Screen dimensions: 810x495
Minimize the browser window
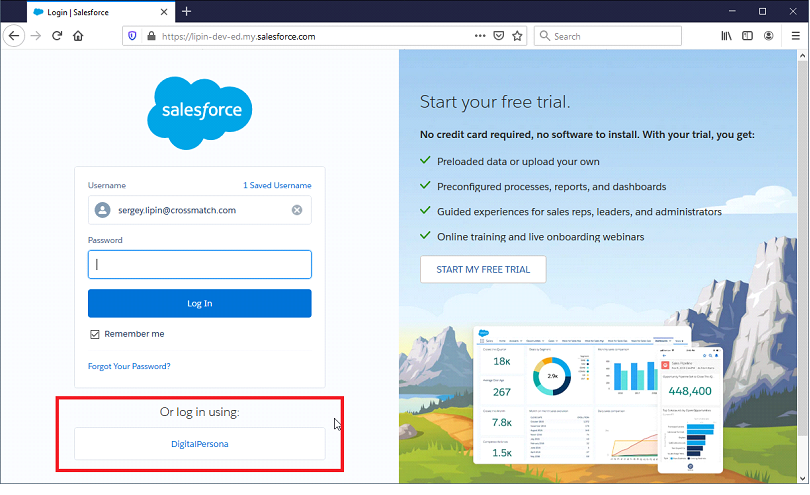point(732,11)
